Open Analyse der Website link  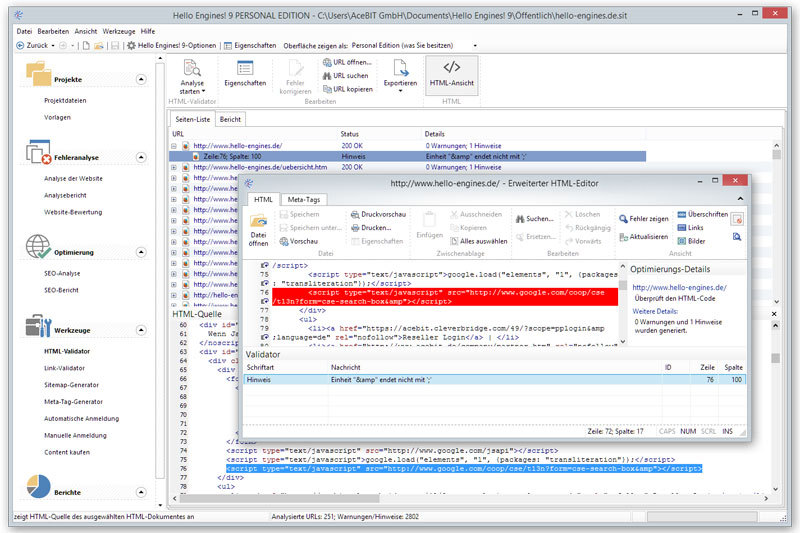tap(73, 179)
